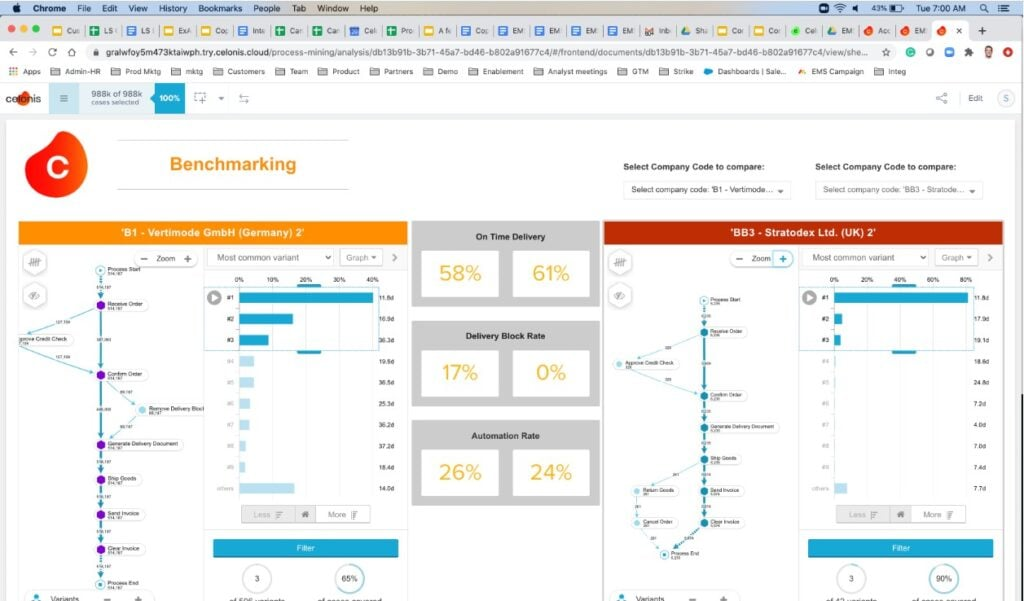Open the Apple menu
The height and width of the screenshot is (601, 1024).
click(16, 8)
